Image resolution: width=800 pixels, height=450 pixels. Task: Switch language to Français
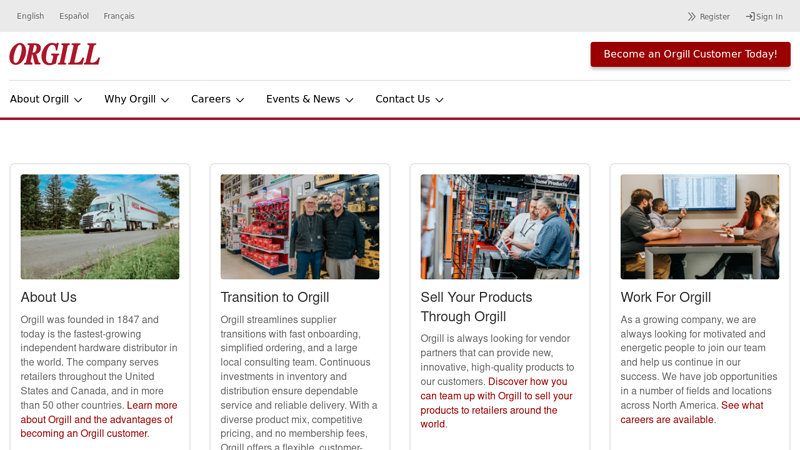[x=119, y=16]
